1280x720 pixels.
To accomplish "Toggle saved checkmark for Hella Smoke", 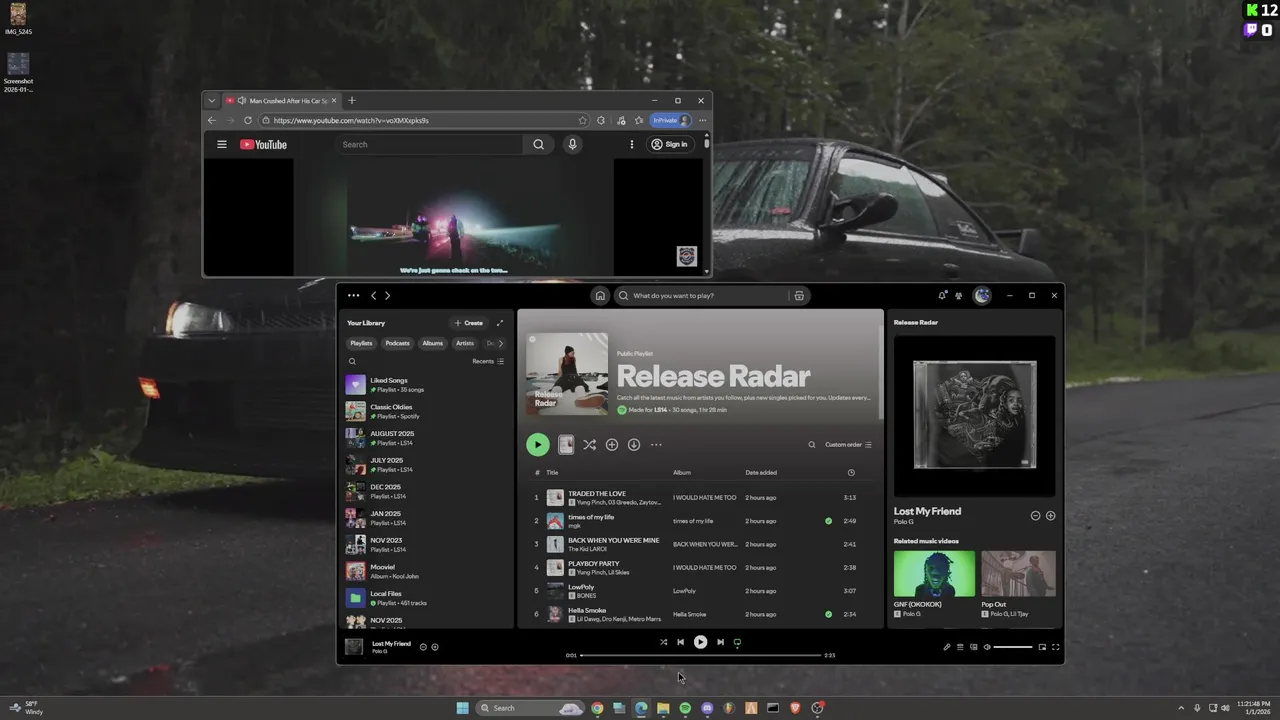I will (x=828, y=614).
